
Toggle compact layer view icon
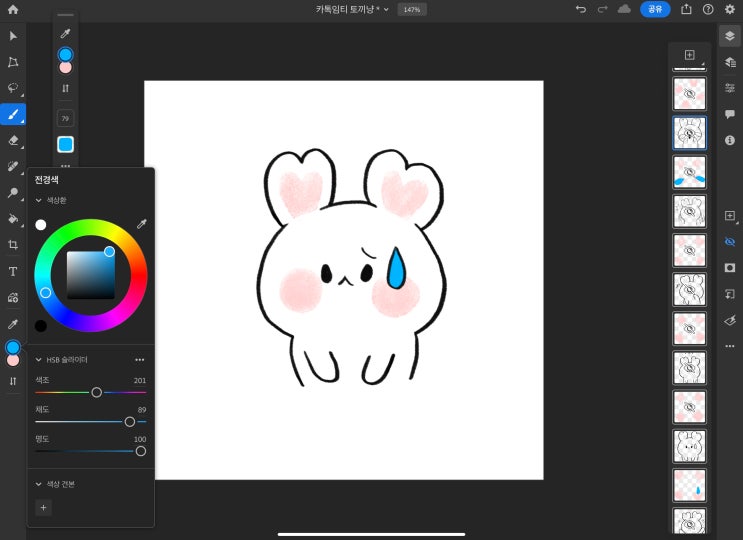pos(729,36)
